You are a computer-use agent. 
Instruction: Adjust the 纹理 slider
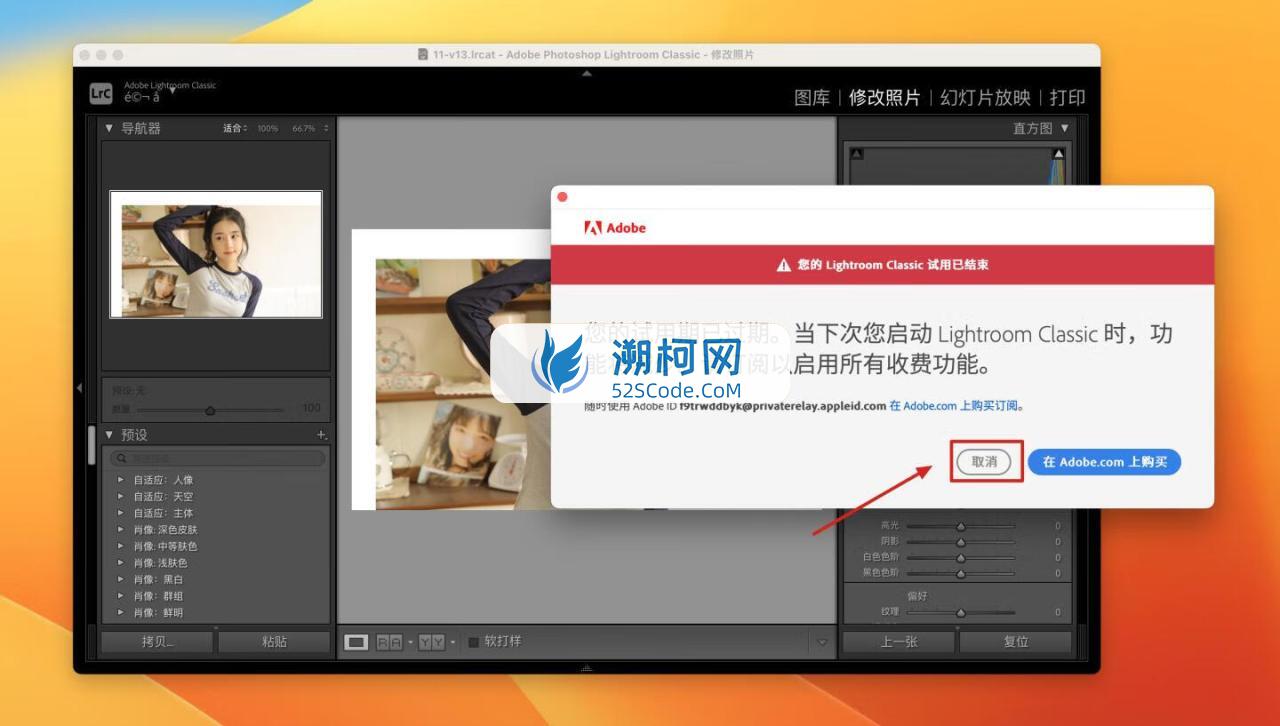click(961, 612)
